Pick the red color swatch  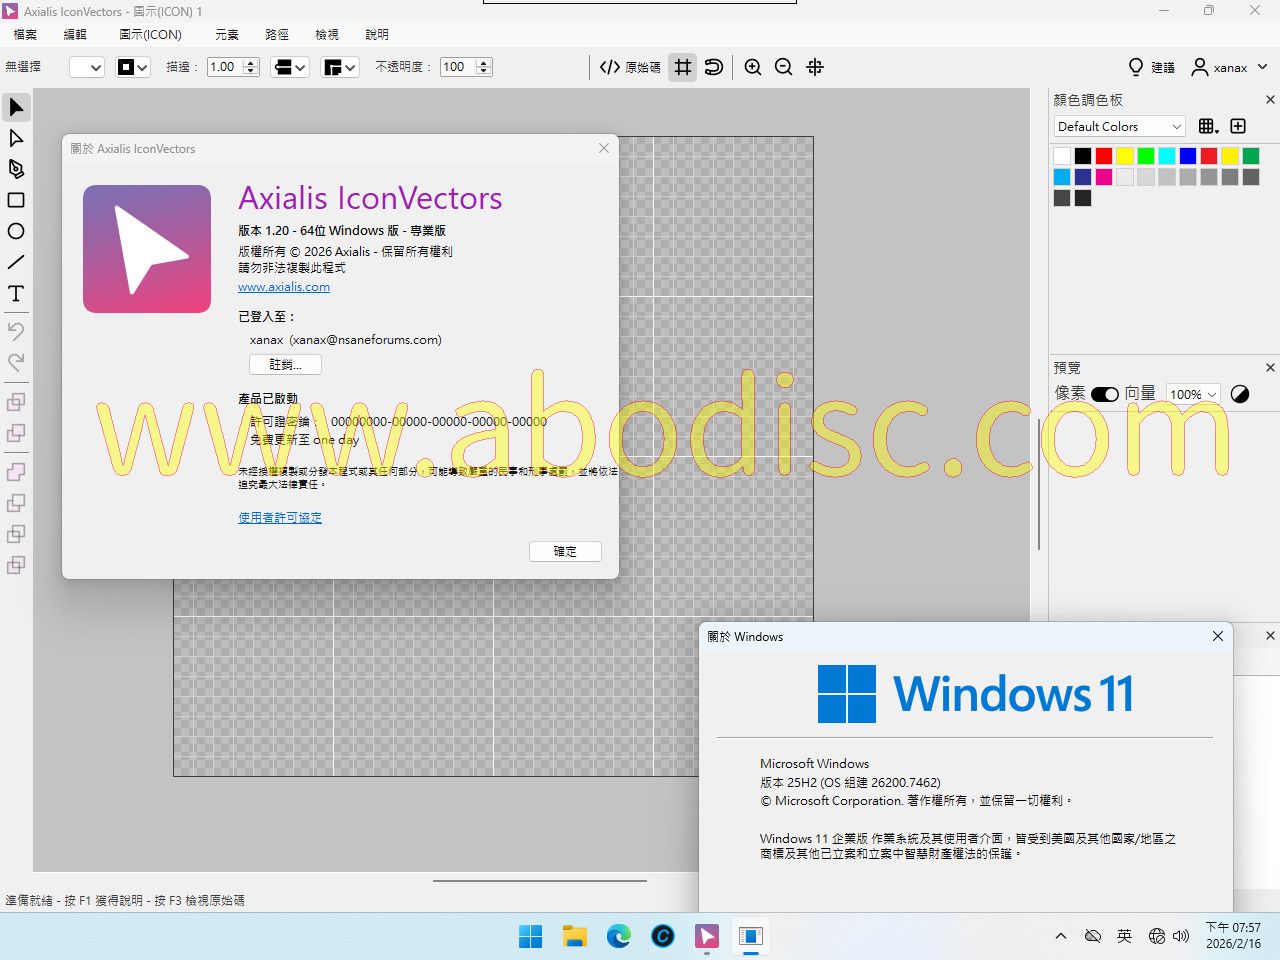coord(1104,156)
